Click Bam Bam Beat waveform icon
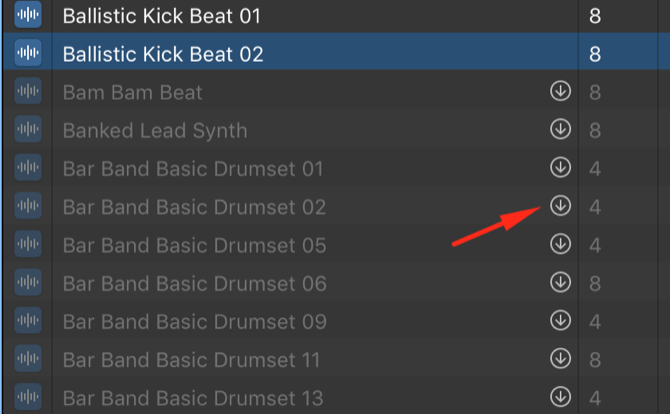Viewport: 670px width, 414px height. (28, 92)
